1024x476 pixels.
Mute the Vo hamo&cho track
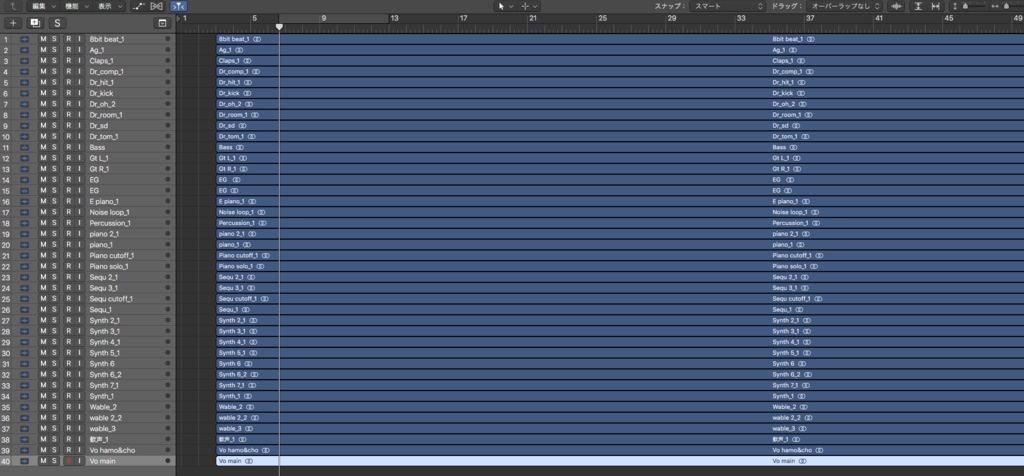point(43,450)
